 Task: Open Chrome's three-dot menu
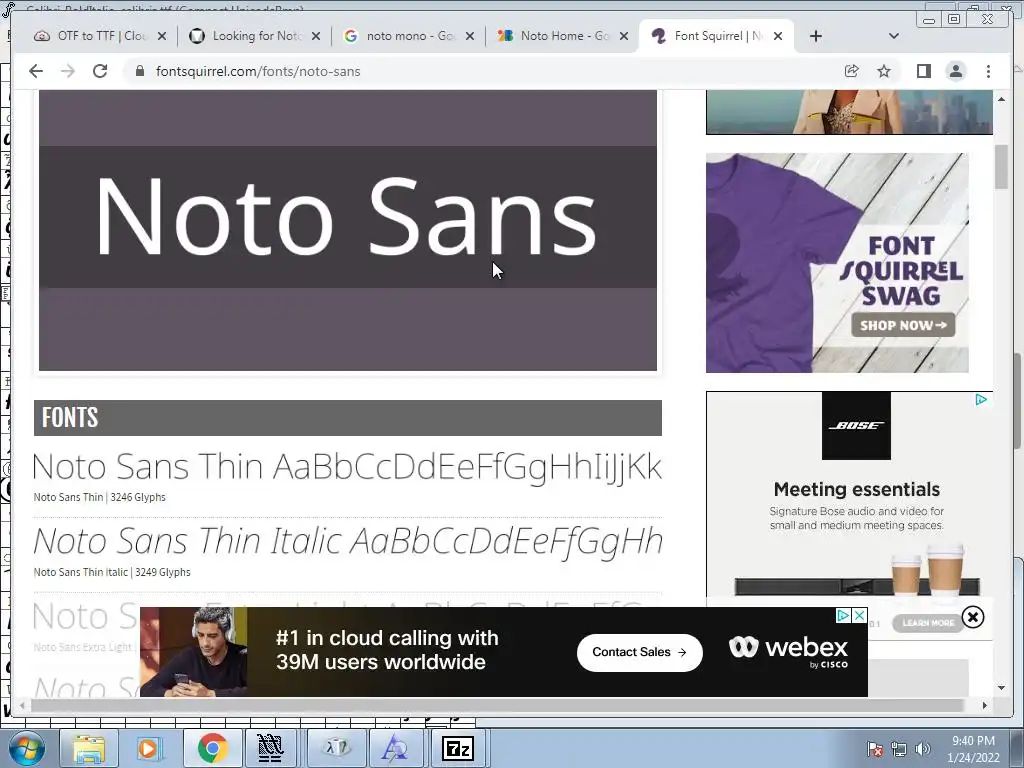point(988,71)
